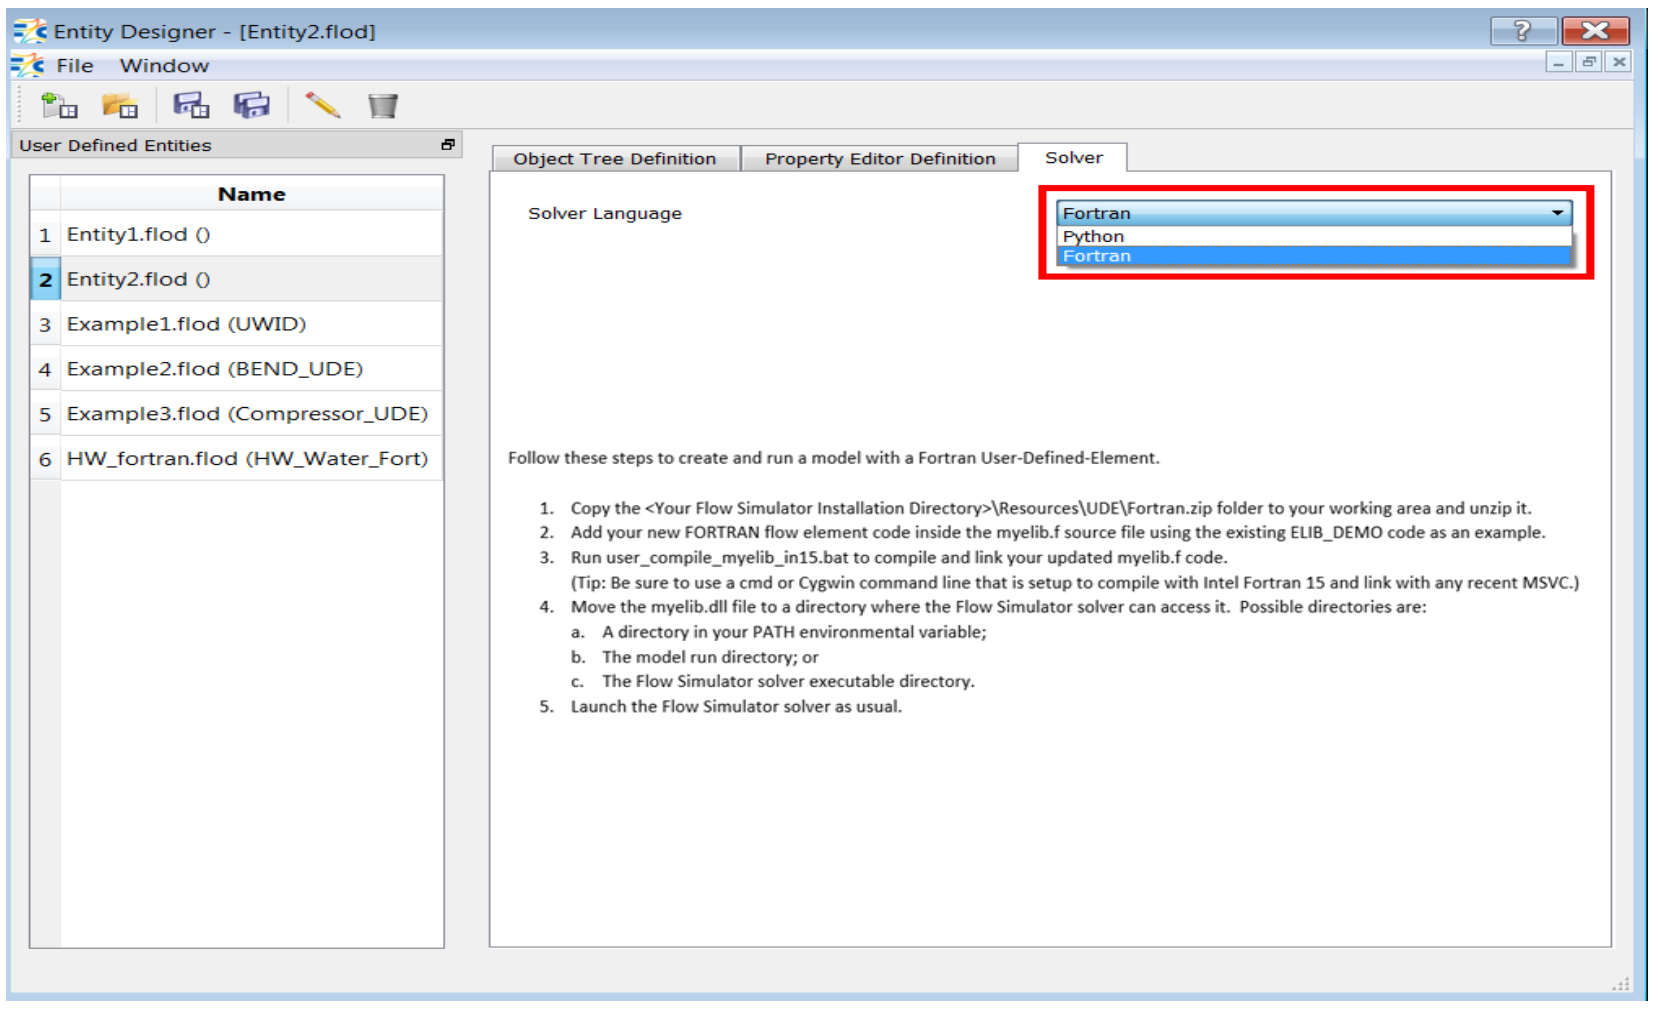Click the Help question mark button

pyautogui.click(x=1522, y=31)
